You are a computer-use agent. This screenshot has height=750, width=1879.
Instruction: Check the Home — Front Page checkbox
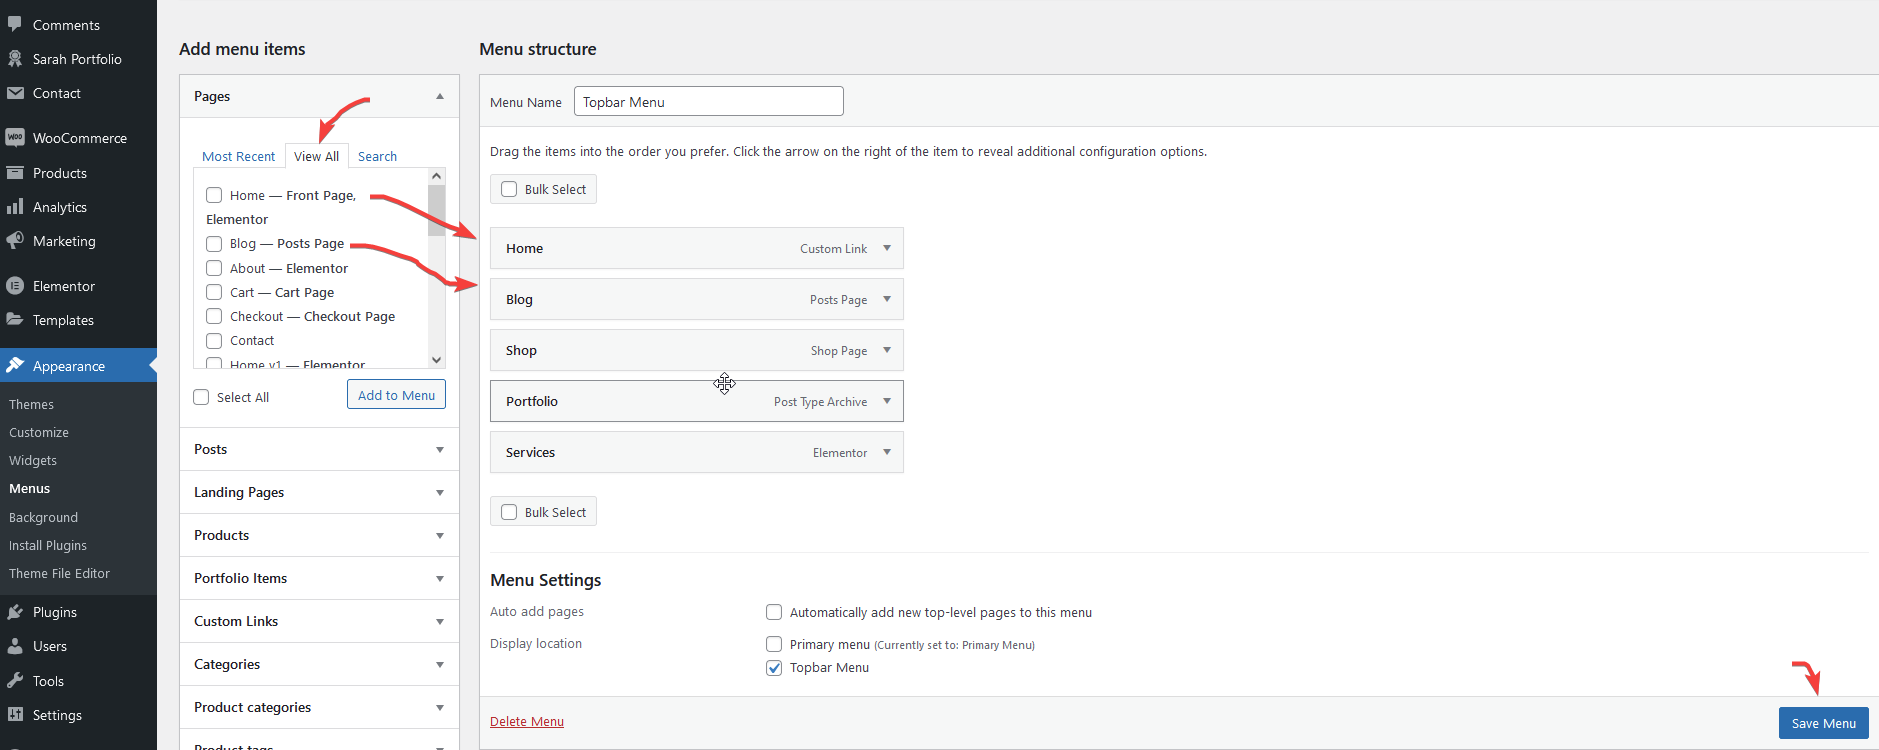[214, 195]
